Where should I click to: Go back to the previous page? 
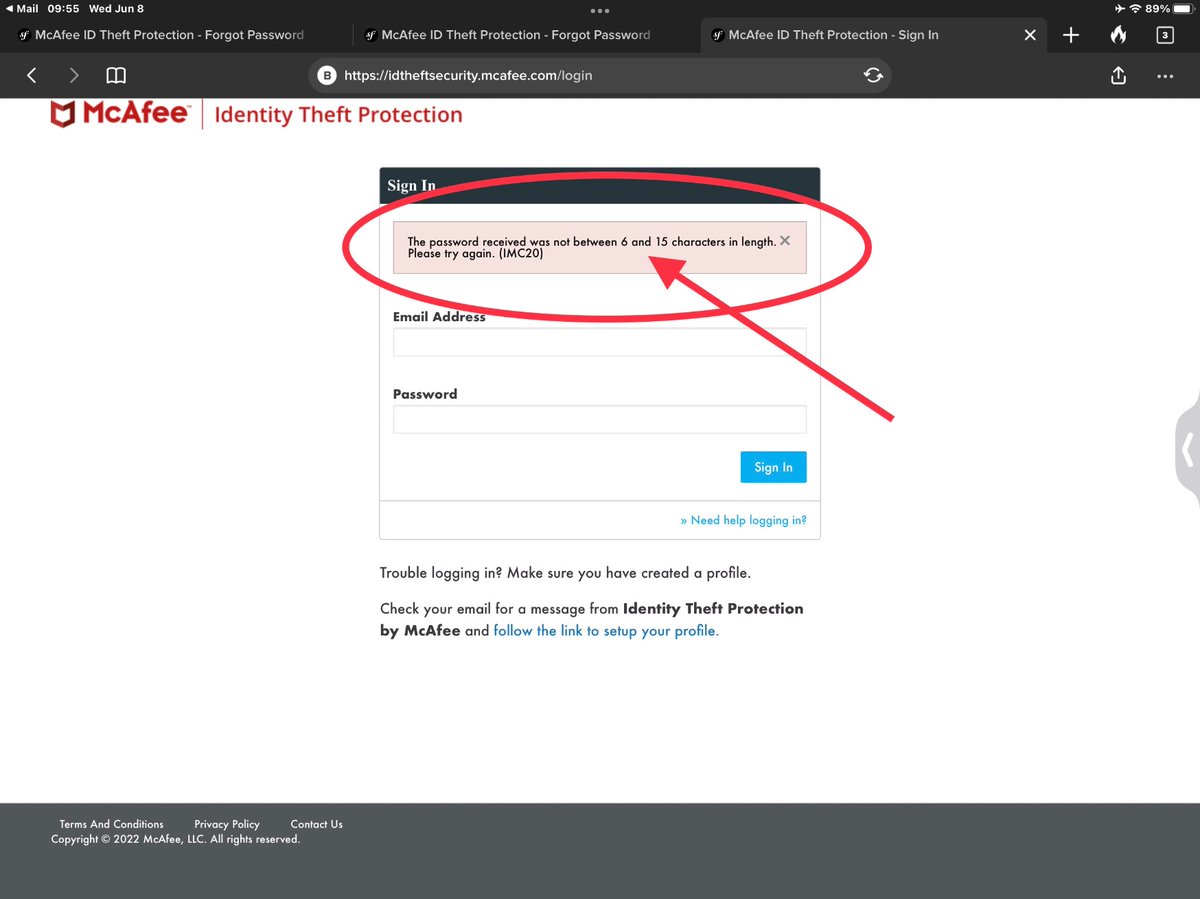click(32, 75)
